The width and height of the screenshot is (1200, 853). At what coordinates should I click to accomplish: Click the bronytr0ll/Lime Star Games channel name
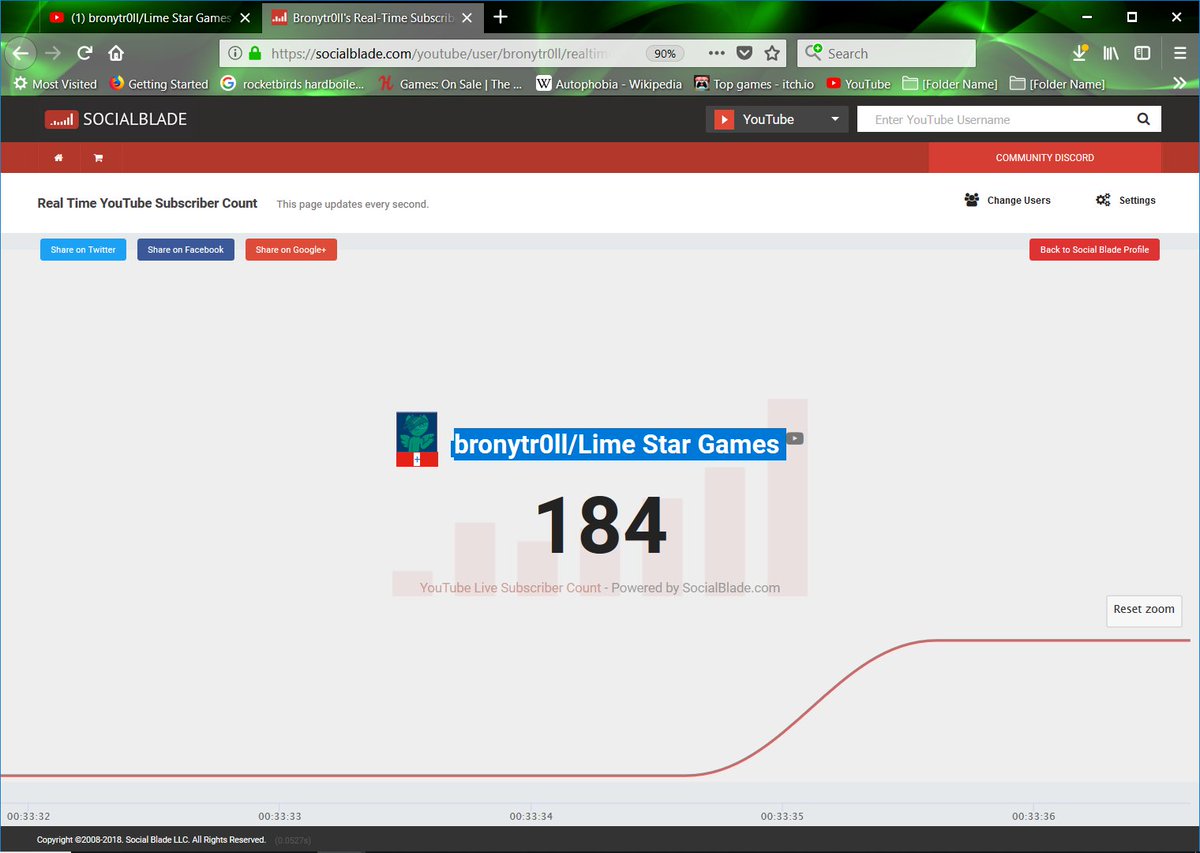point(616,444)
